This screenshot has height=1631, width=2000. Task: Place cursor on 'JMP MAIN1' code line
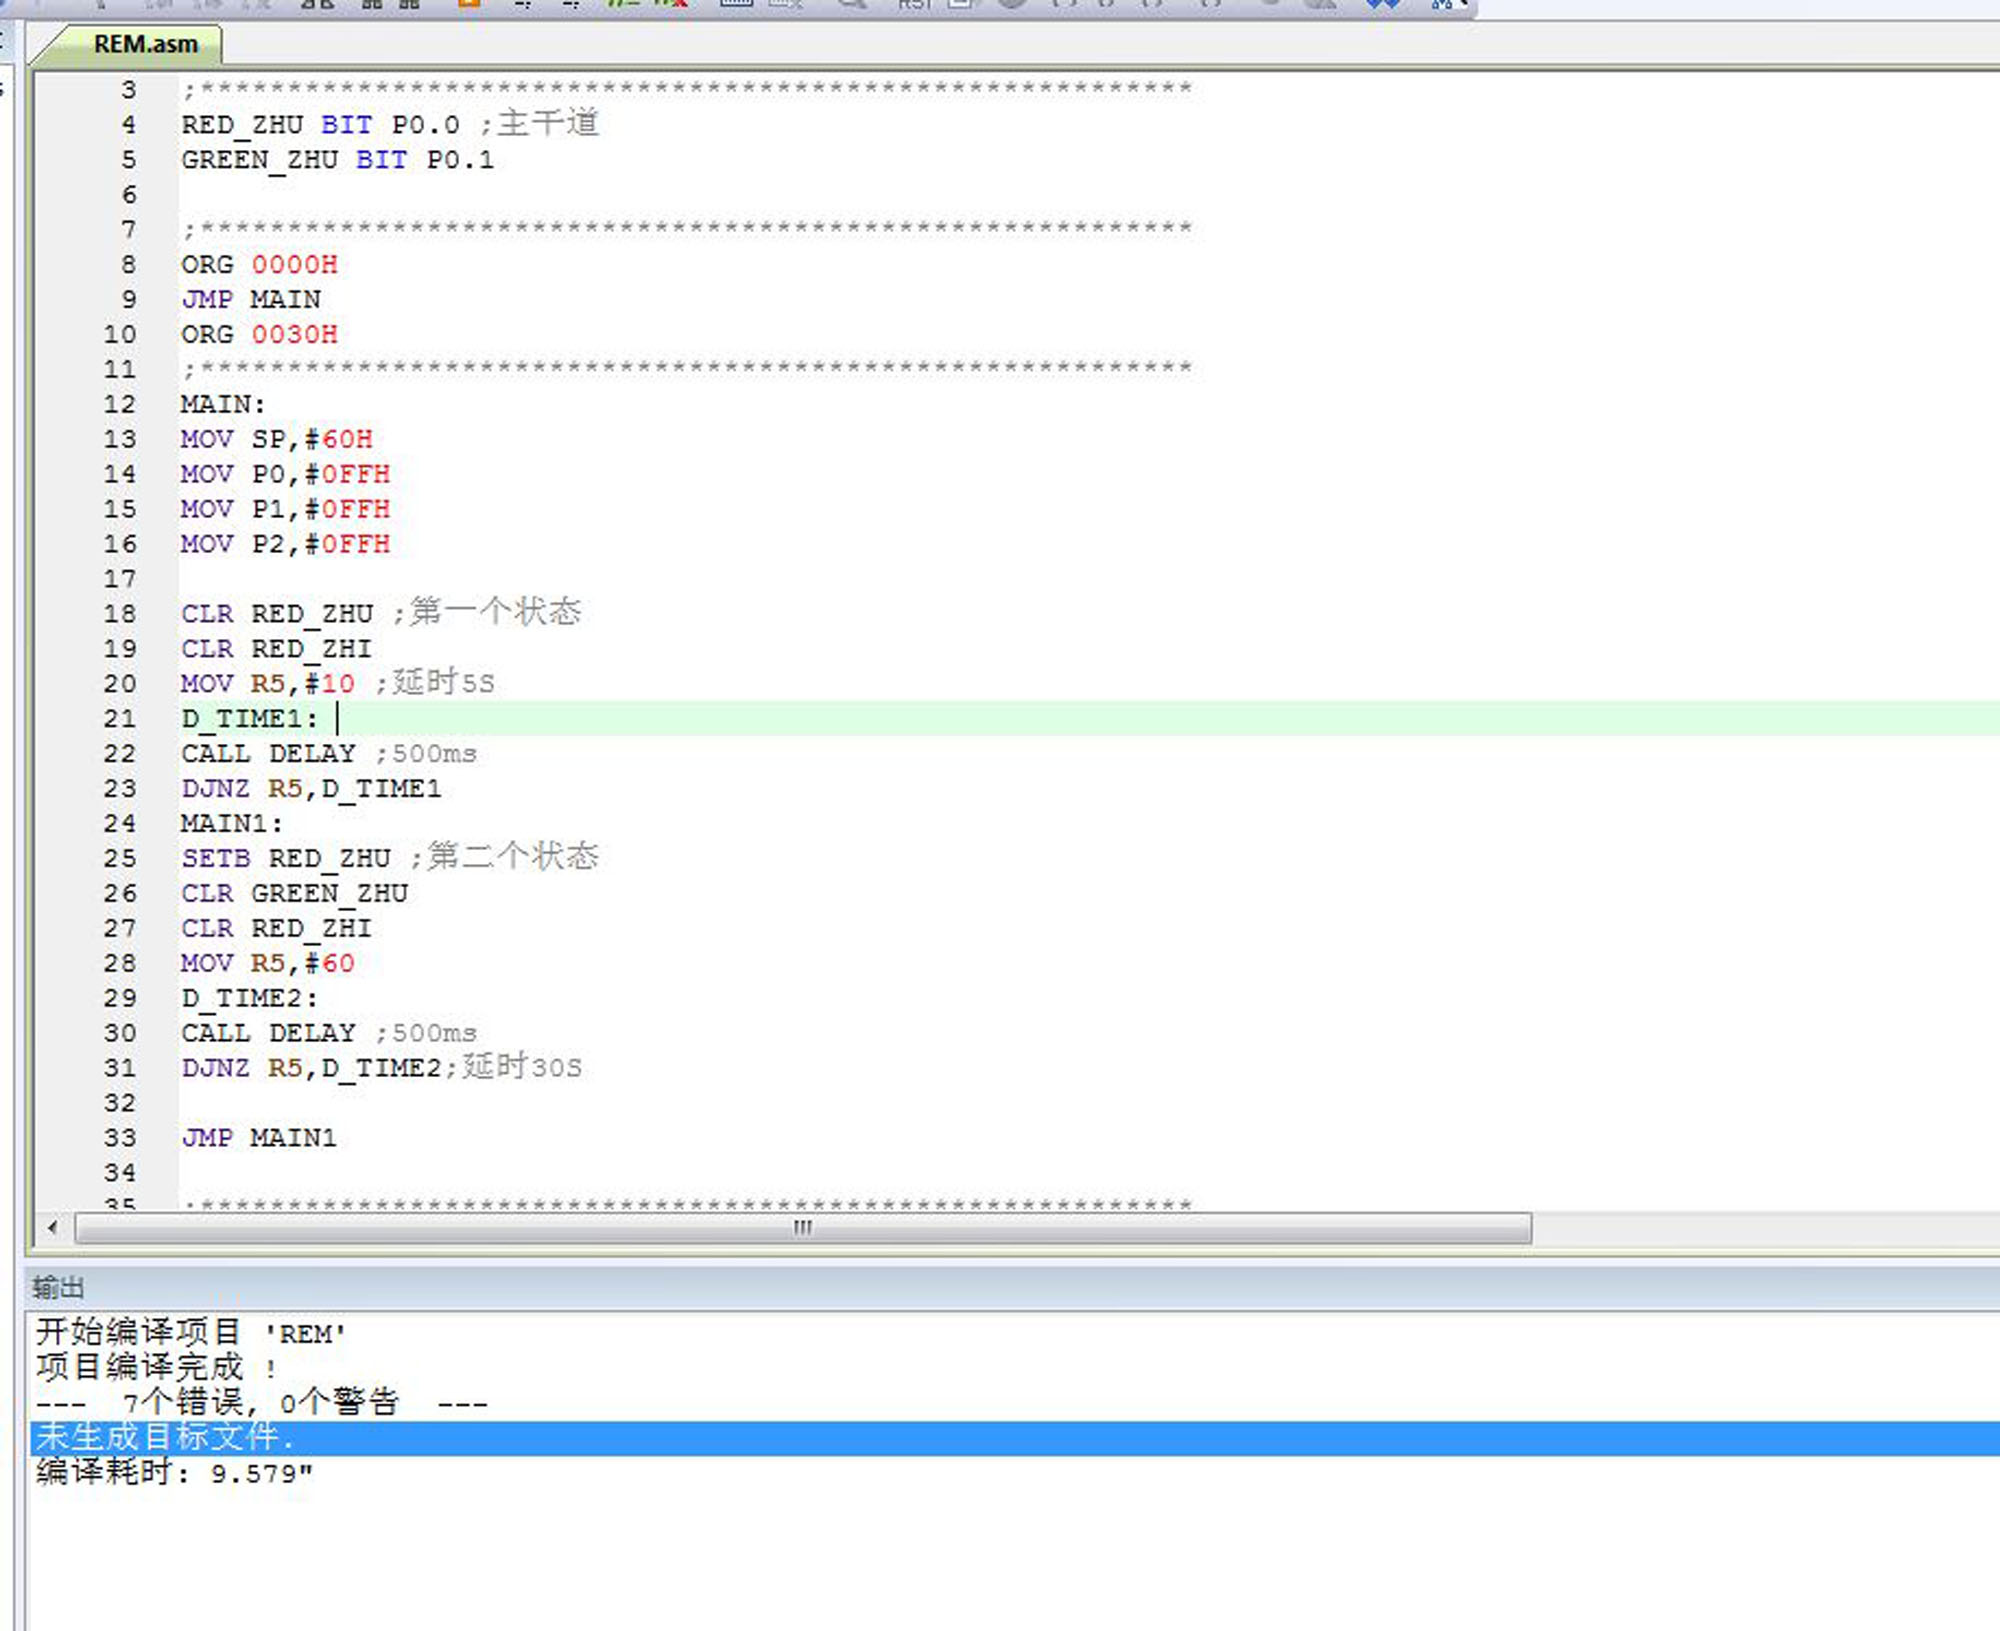point(259,1138)
